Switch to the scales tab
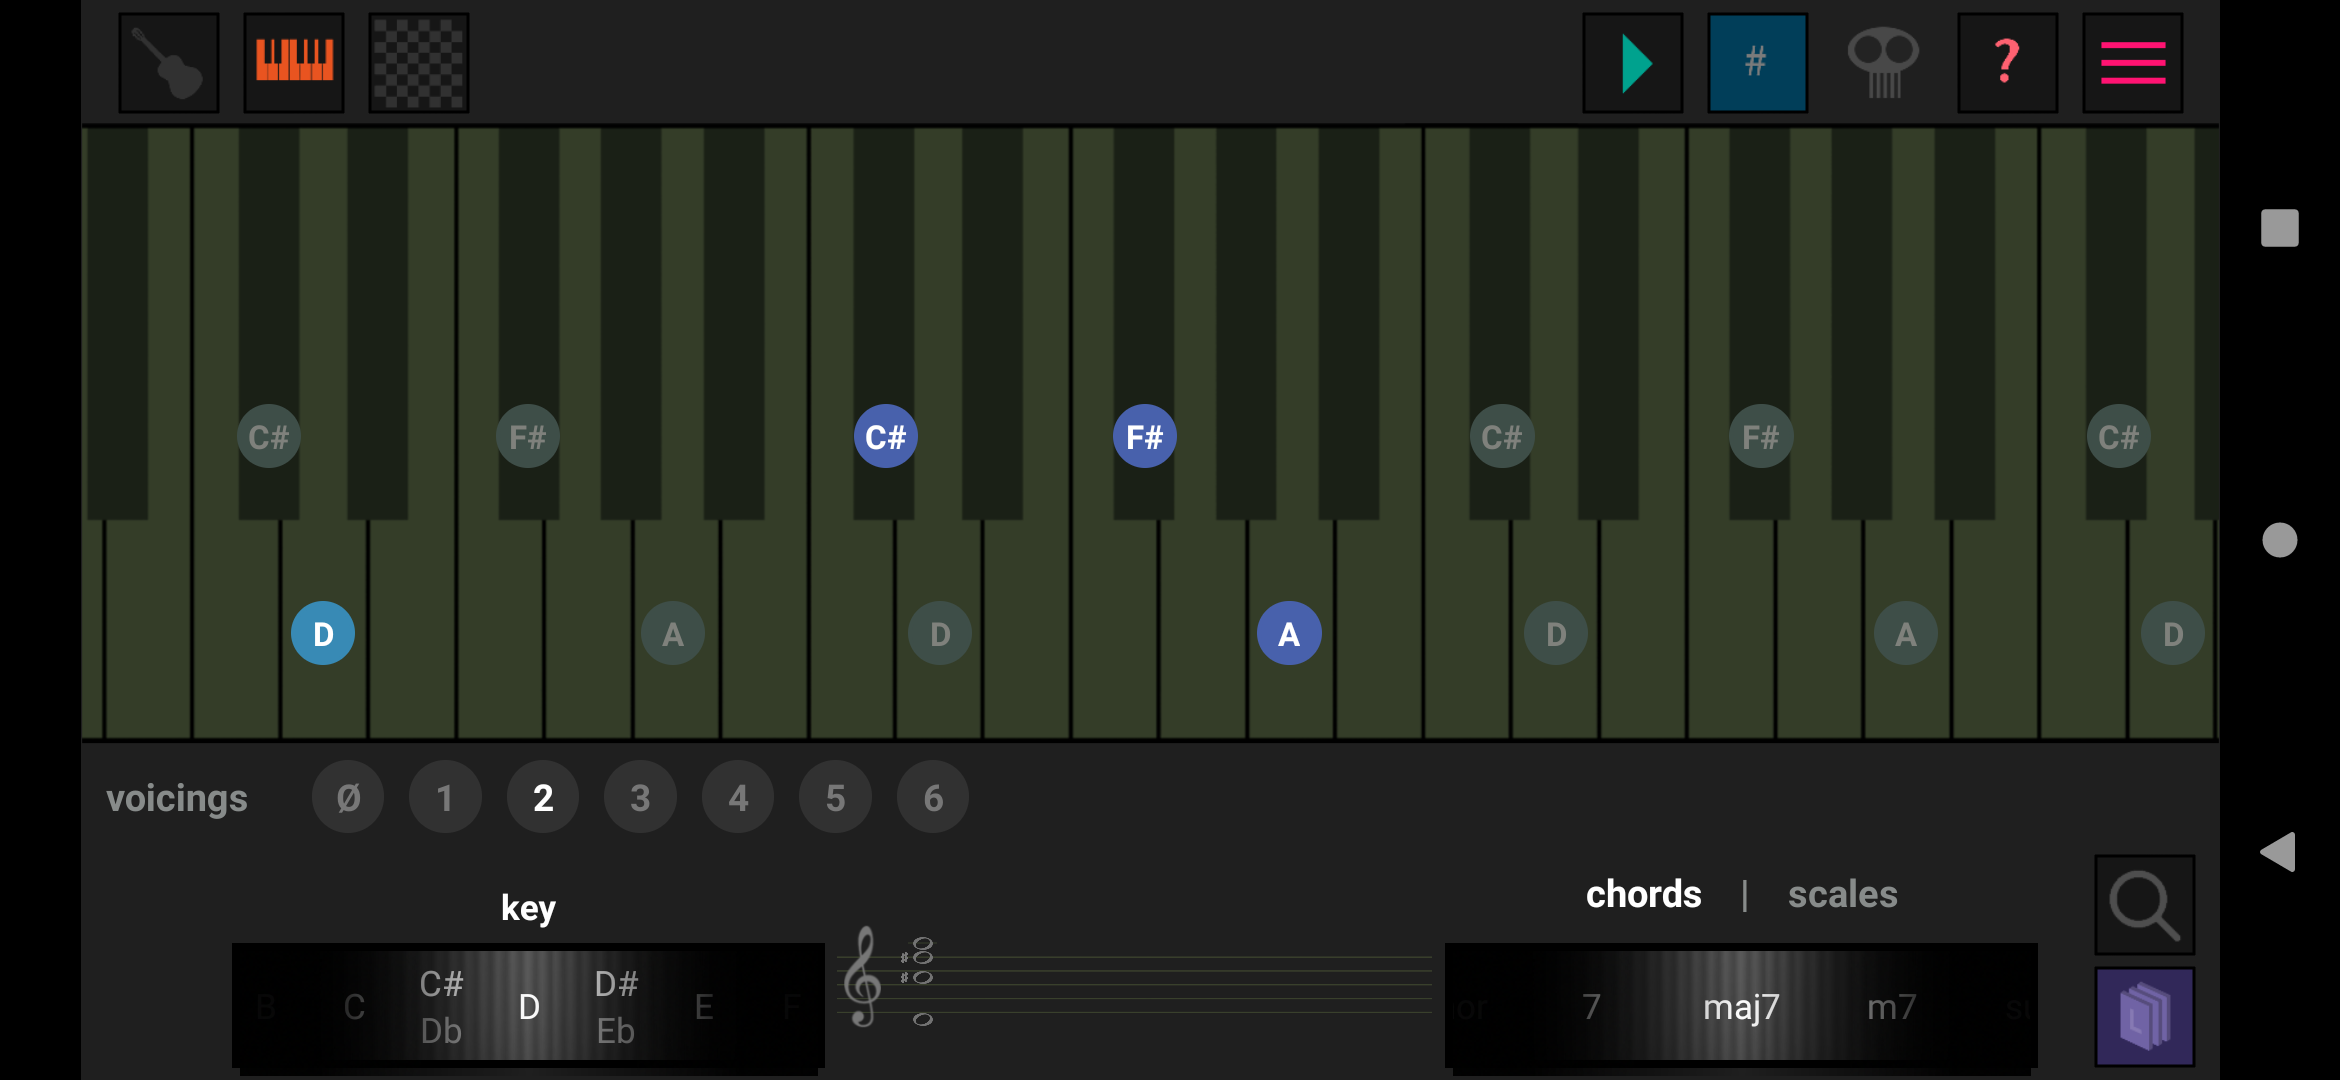Screen dimensions: 2340x1080 coord(1842,894)
